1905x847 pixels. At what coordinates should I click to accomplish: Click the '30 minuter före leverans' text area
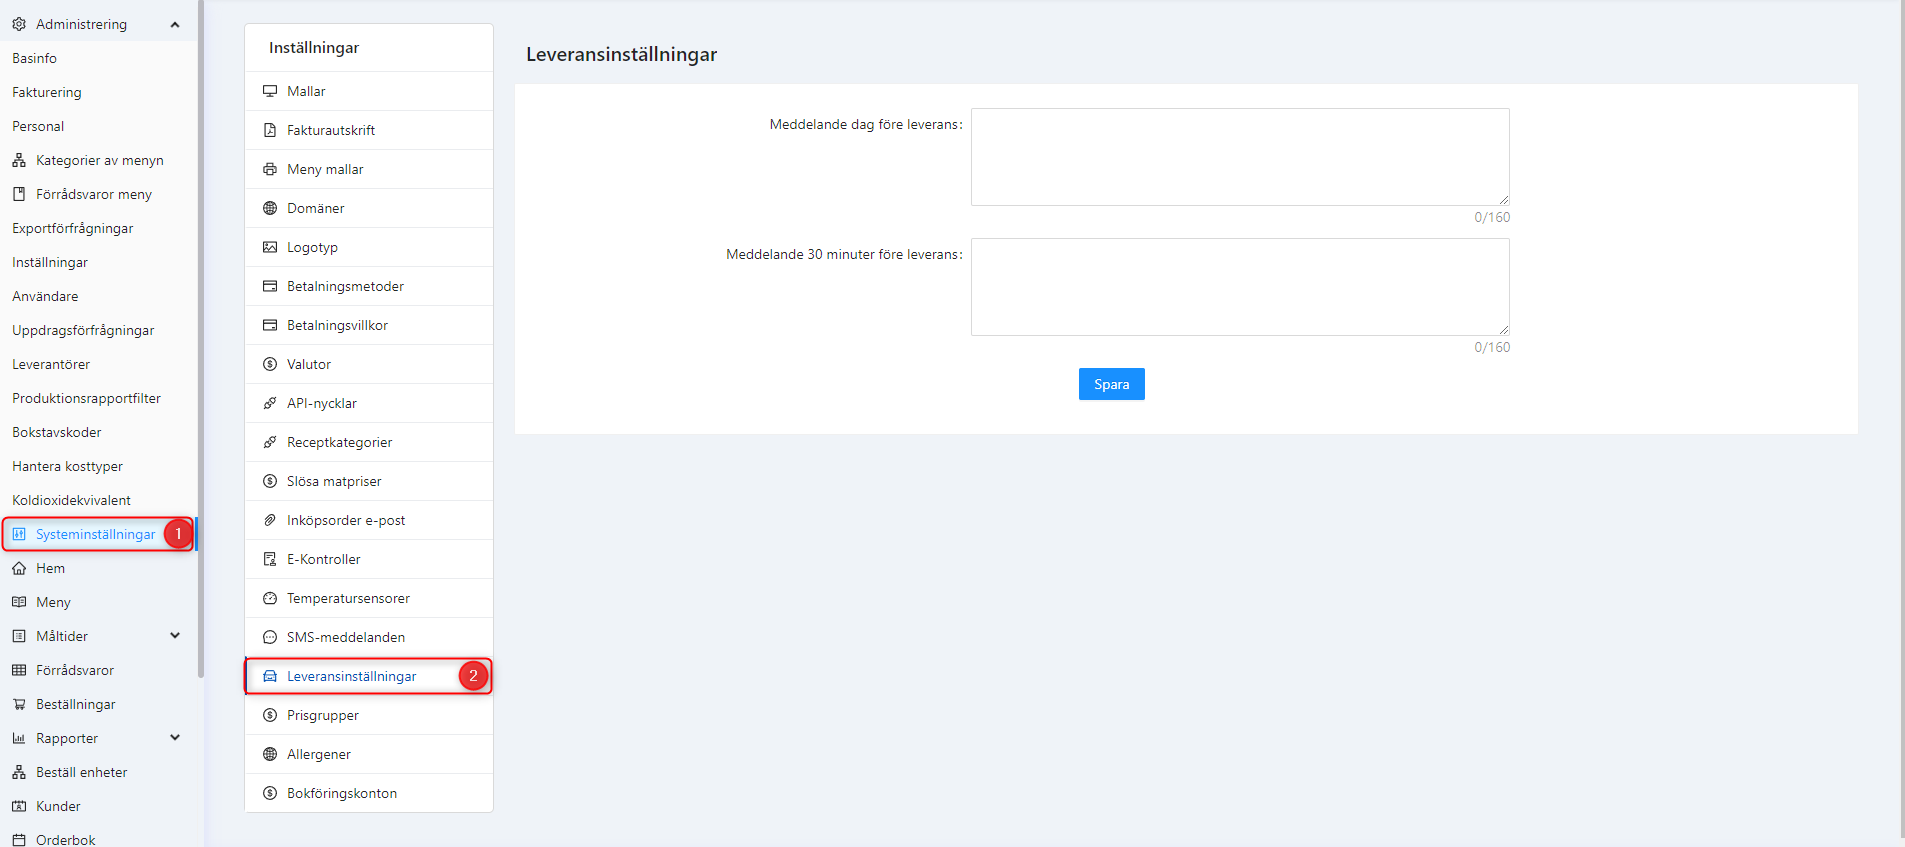(x=1239, y=287)
